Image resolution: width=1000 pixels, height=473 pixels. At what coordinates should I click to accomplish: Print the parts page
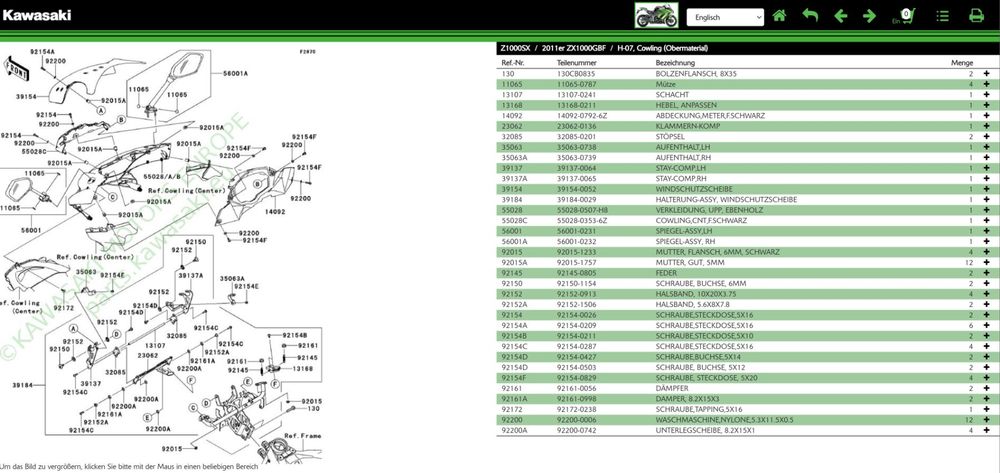click(976, 15)
